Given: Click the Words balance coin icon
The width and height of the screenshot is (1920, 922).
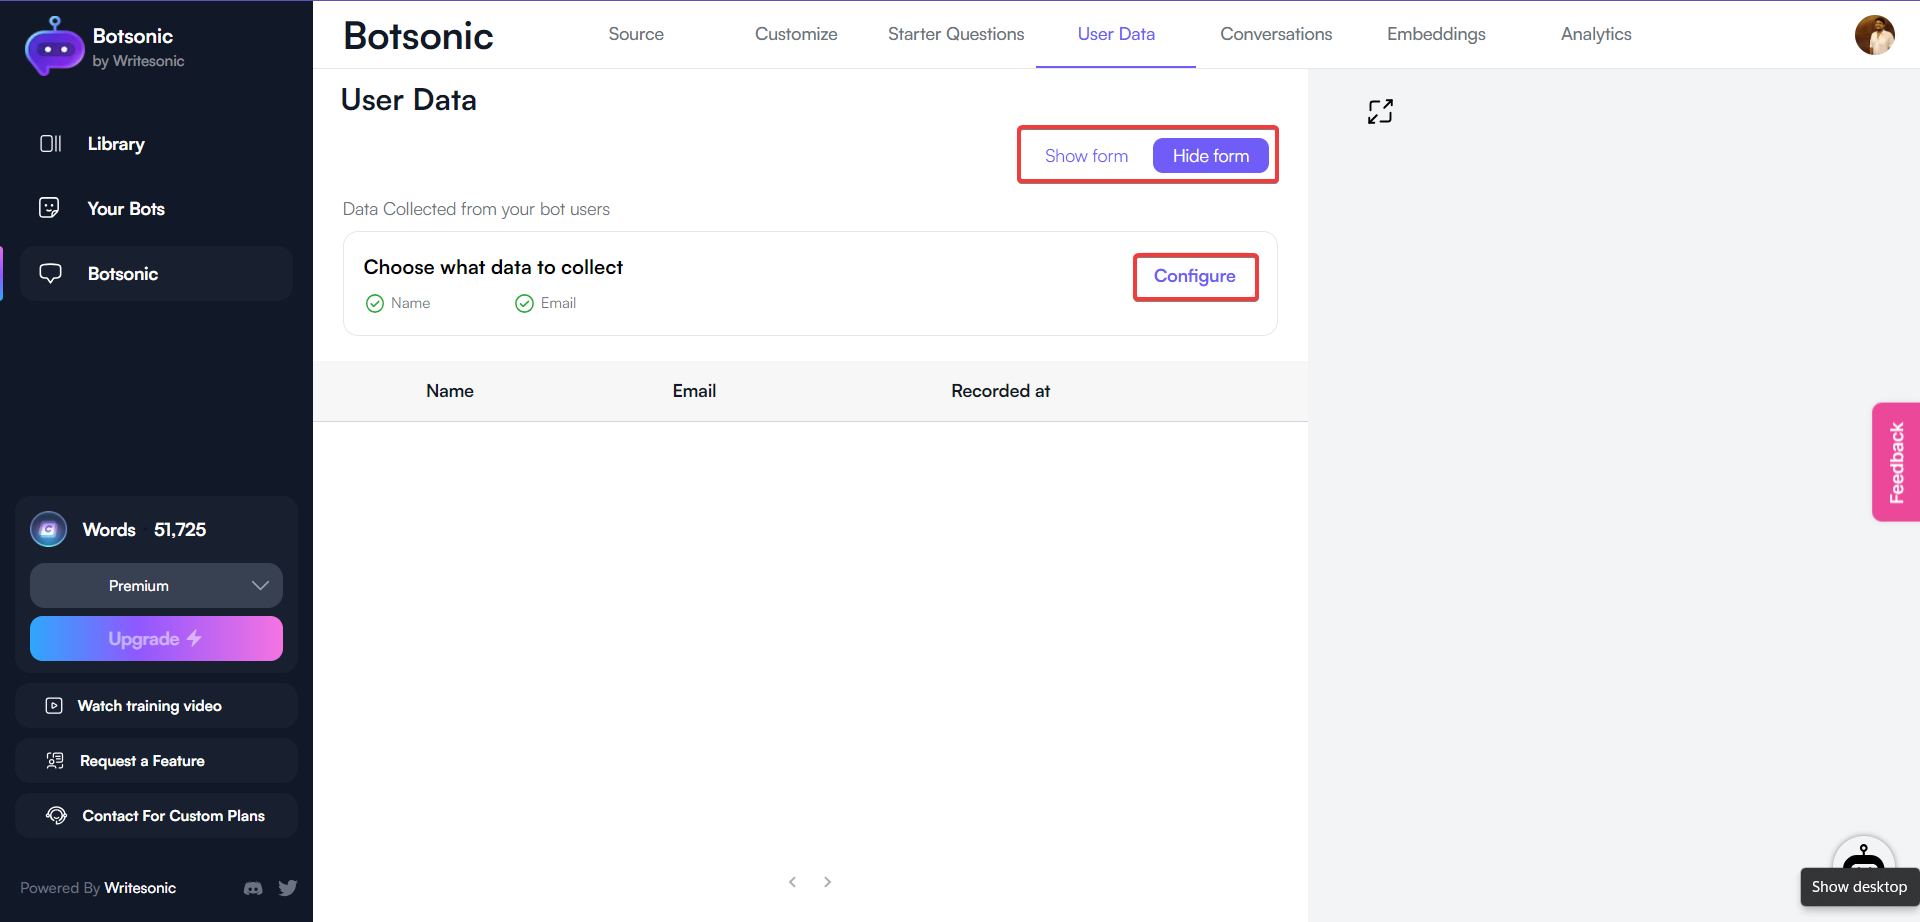Looking at the screenshot, I should 48,529.
